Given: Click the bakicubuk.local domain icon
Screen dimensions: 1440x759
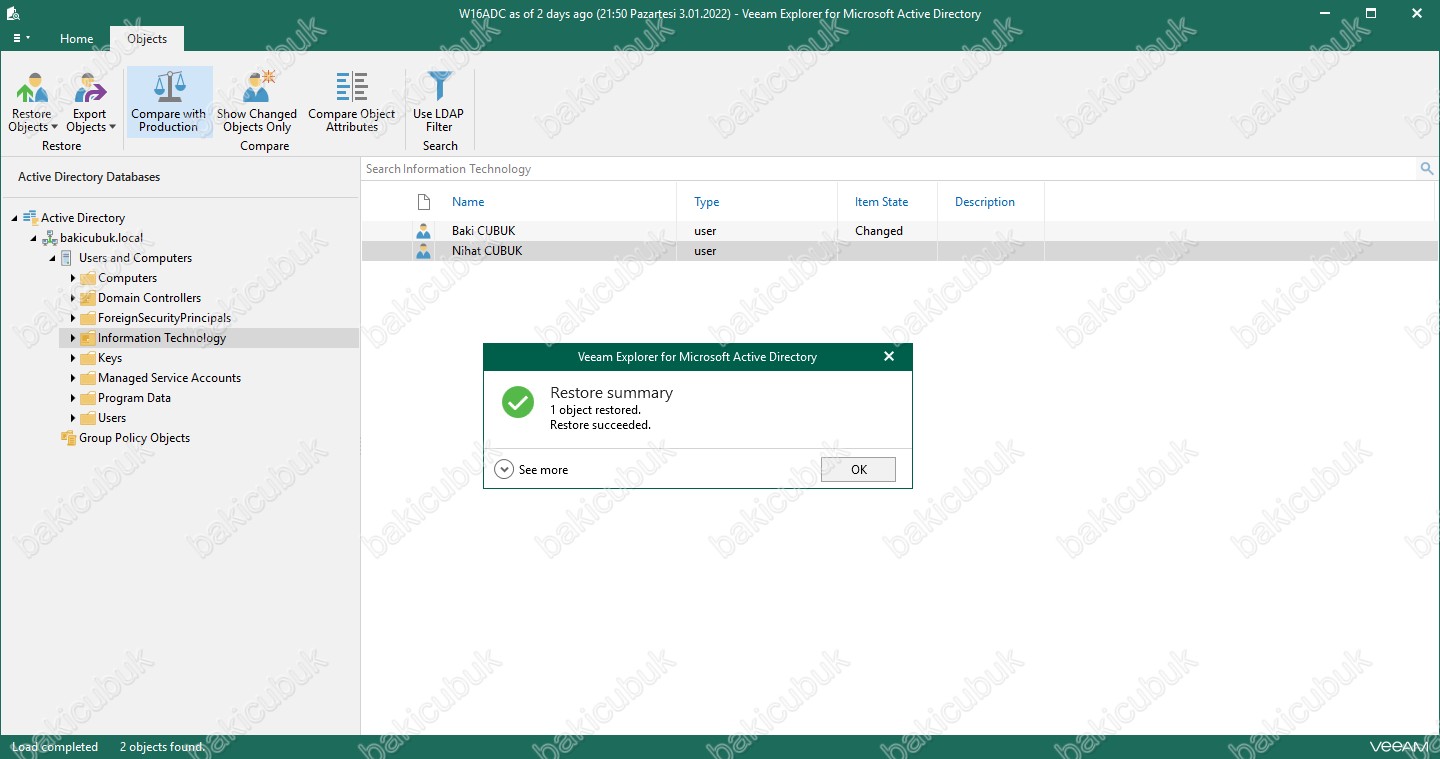Looking at the screenshot, I should [x=49, y=238].
